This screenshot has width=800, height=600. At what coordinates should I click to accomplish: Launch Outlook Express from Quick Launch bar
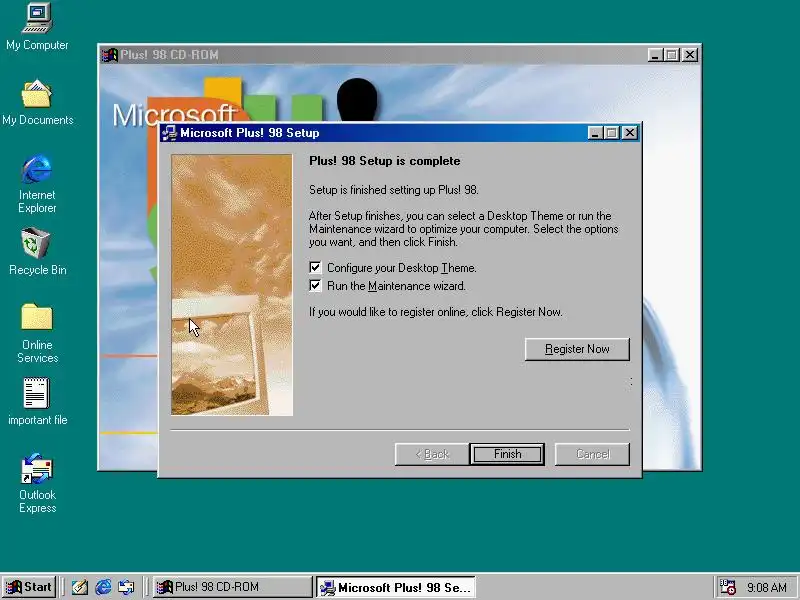click(126, 587)
